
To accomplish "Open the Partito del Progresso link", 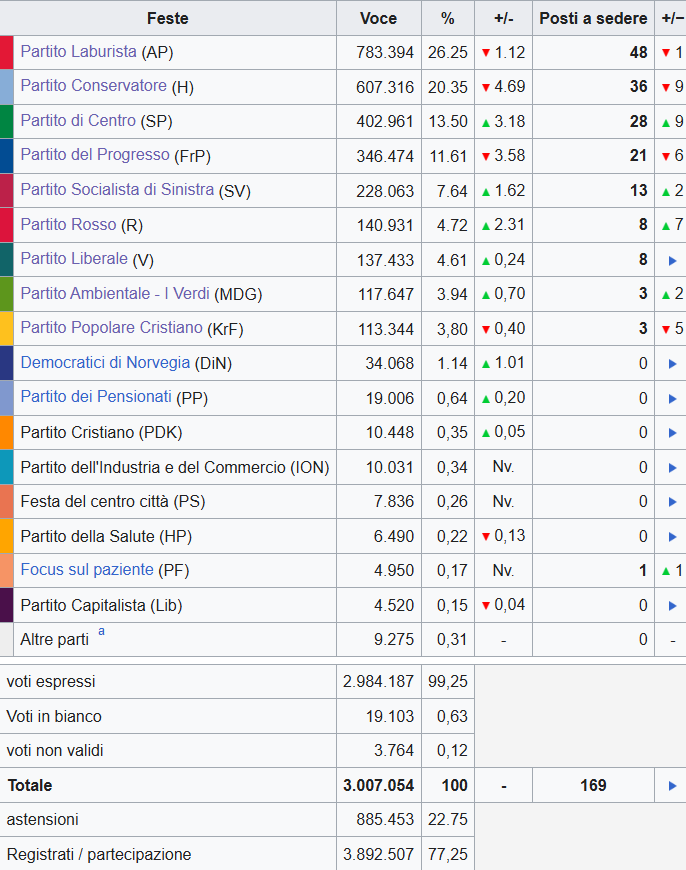I will coord(95,155).
